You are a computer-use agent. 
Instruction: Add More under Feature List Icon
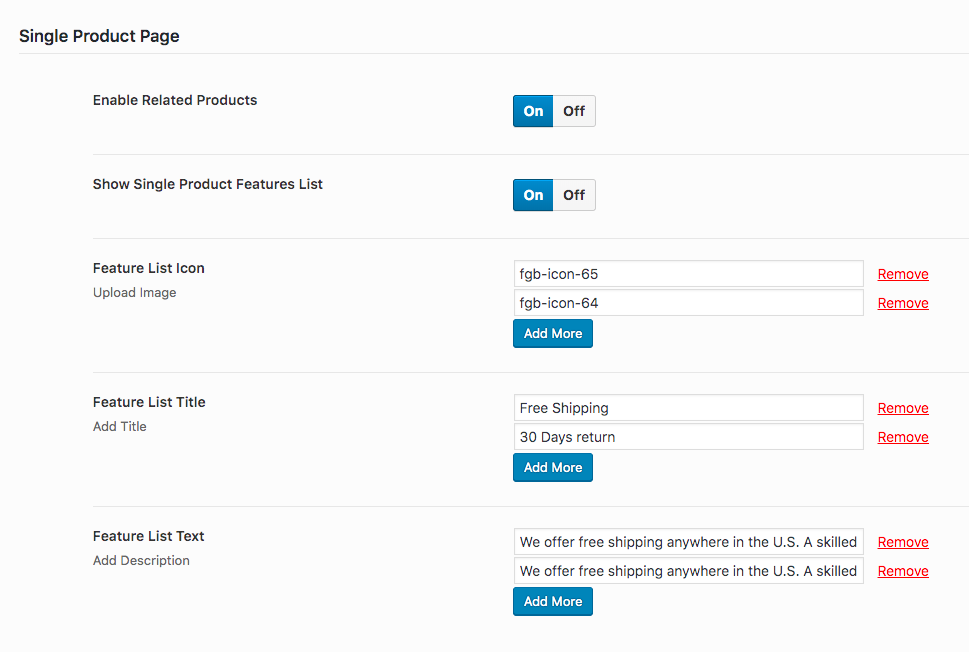[x=552, y=334]
